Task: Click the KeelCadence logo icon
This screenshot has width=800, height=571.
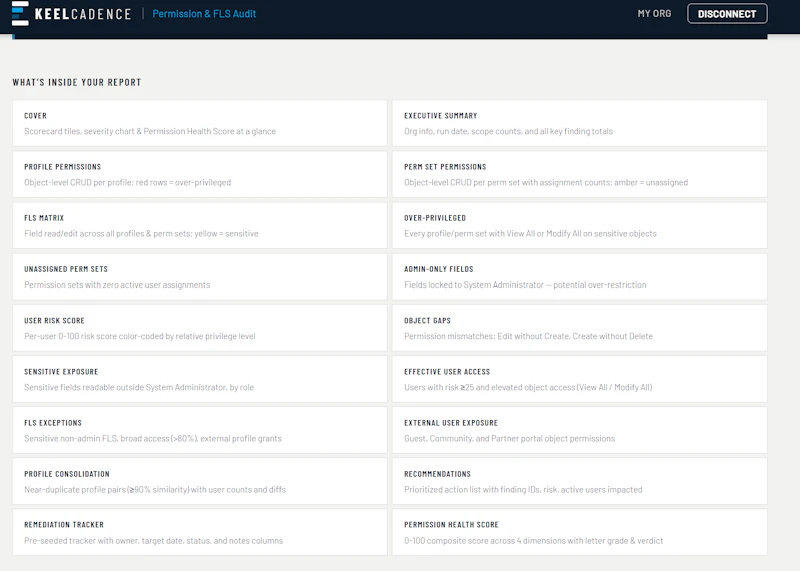Action: [20, 13]
